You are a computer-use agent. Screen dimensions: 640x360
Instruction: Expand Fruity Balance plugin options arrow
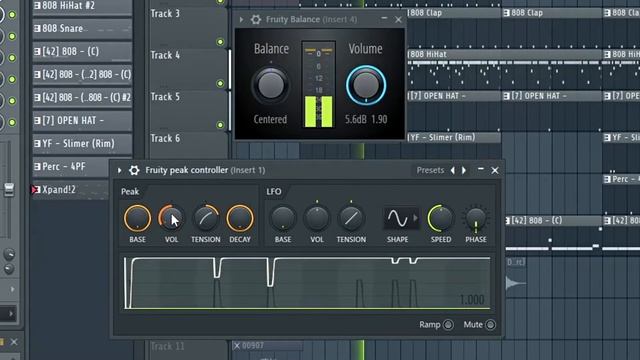point(241,19)
